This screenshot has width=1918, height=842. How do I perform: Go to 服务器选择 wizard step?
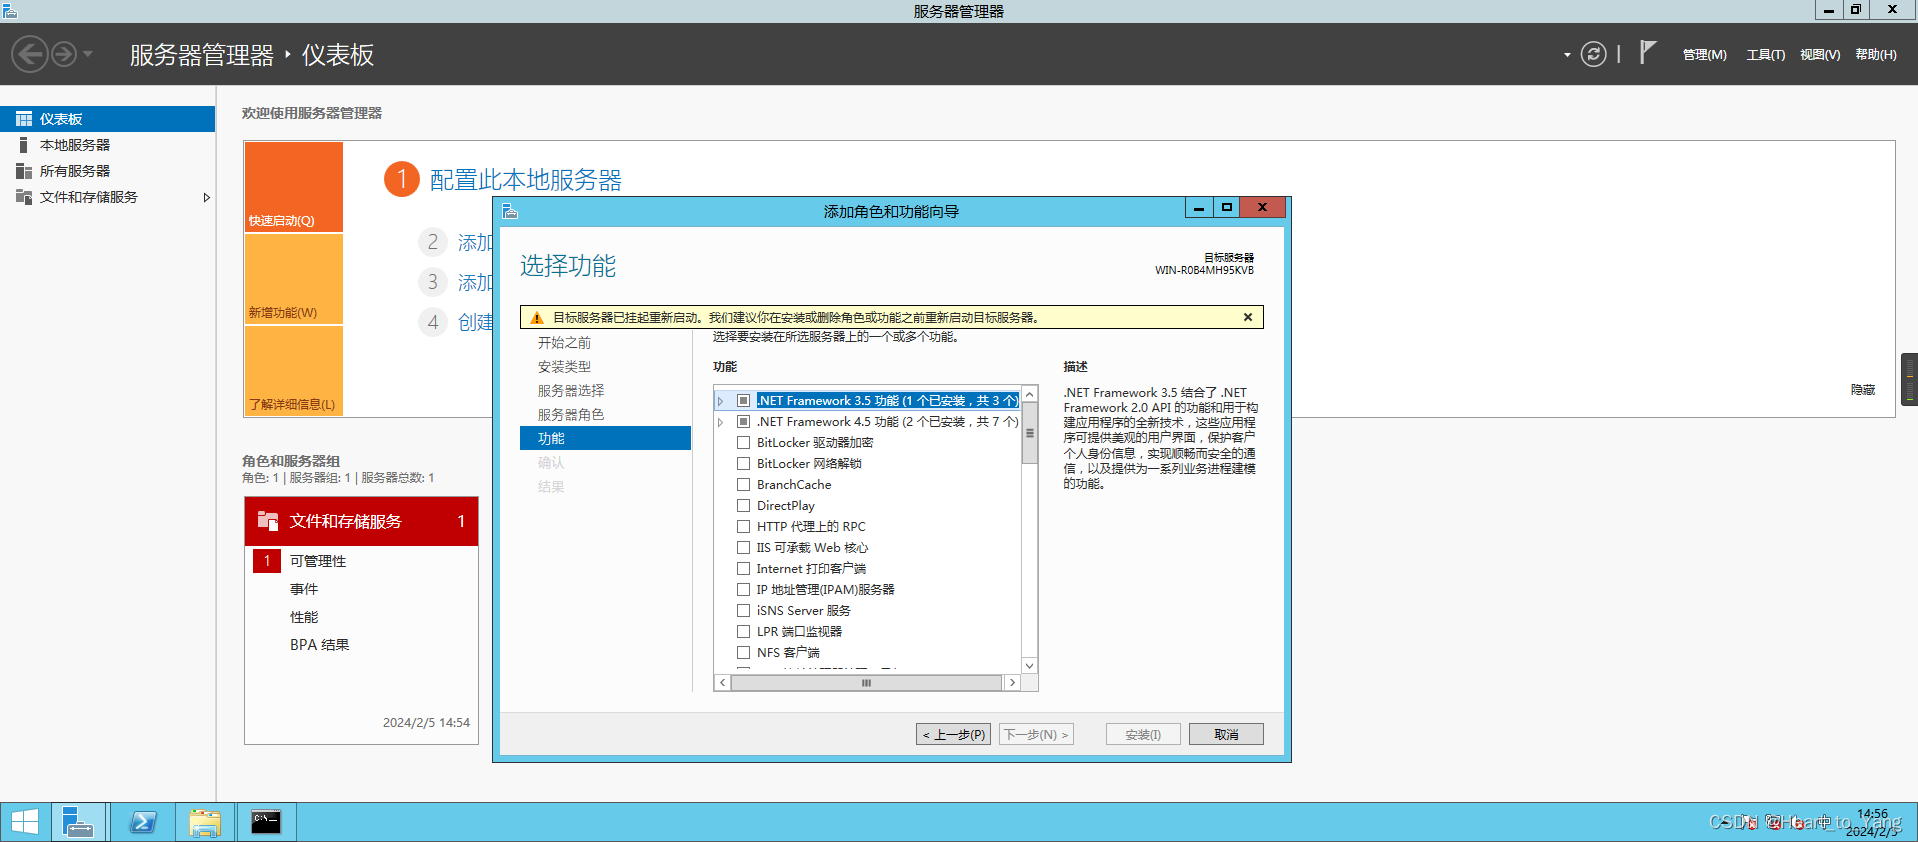(x=571, y=391)
